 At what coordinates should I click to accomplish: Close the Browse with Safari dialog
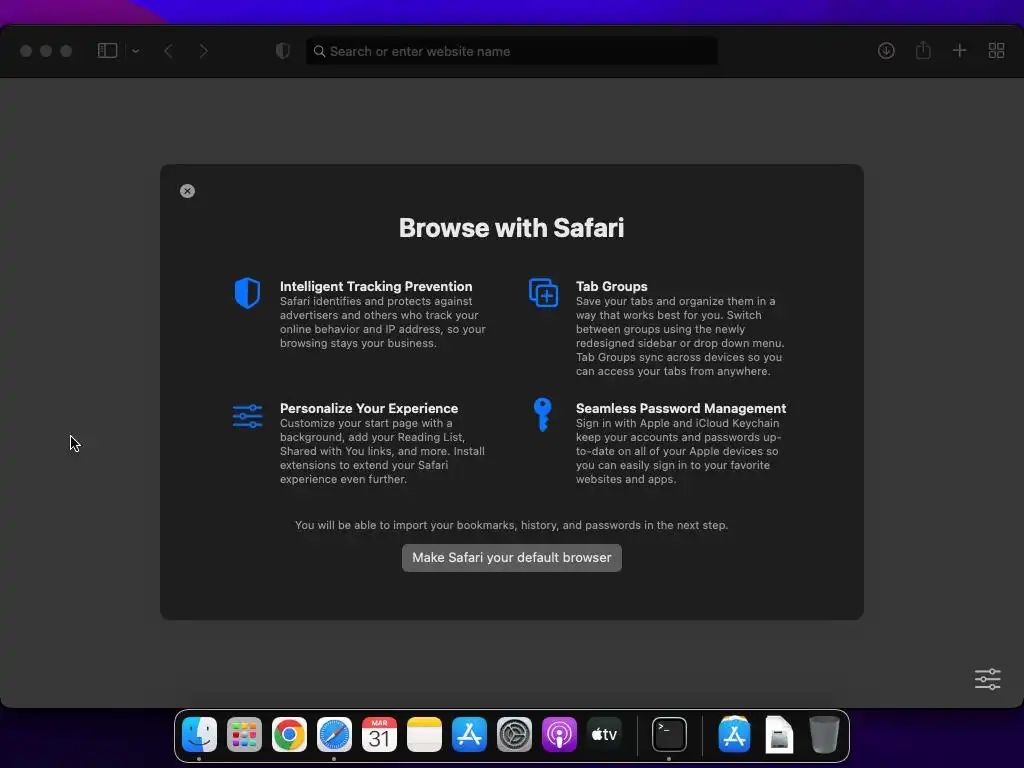tap(187, 191)
